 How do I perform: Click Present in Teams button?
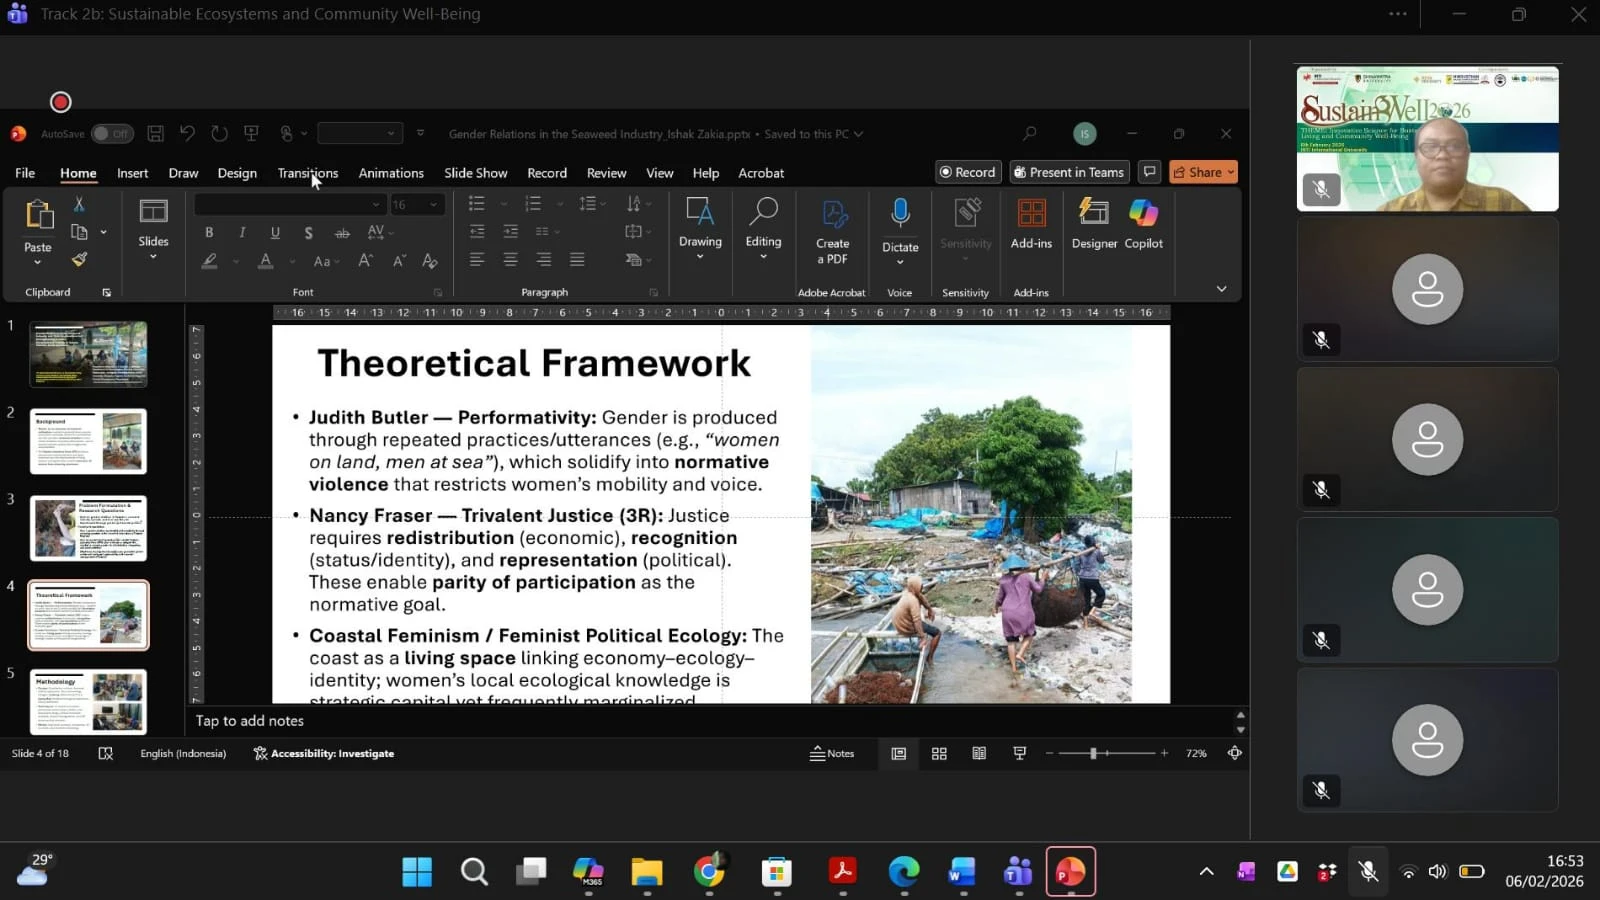[x=1069, y=172]
